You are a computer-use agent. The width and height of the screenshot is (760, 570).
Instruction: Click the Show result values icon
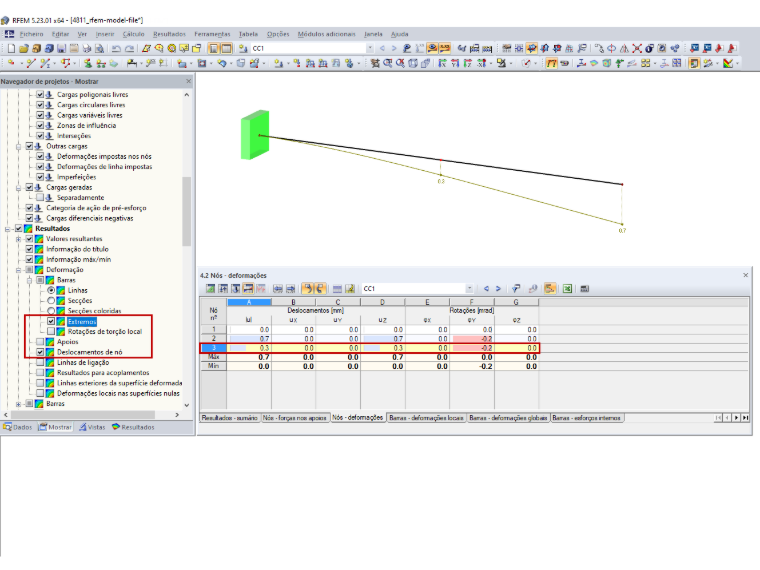click(444, 48)
